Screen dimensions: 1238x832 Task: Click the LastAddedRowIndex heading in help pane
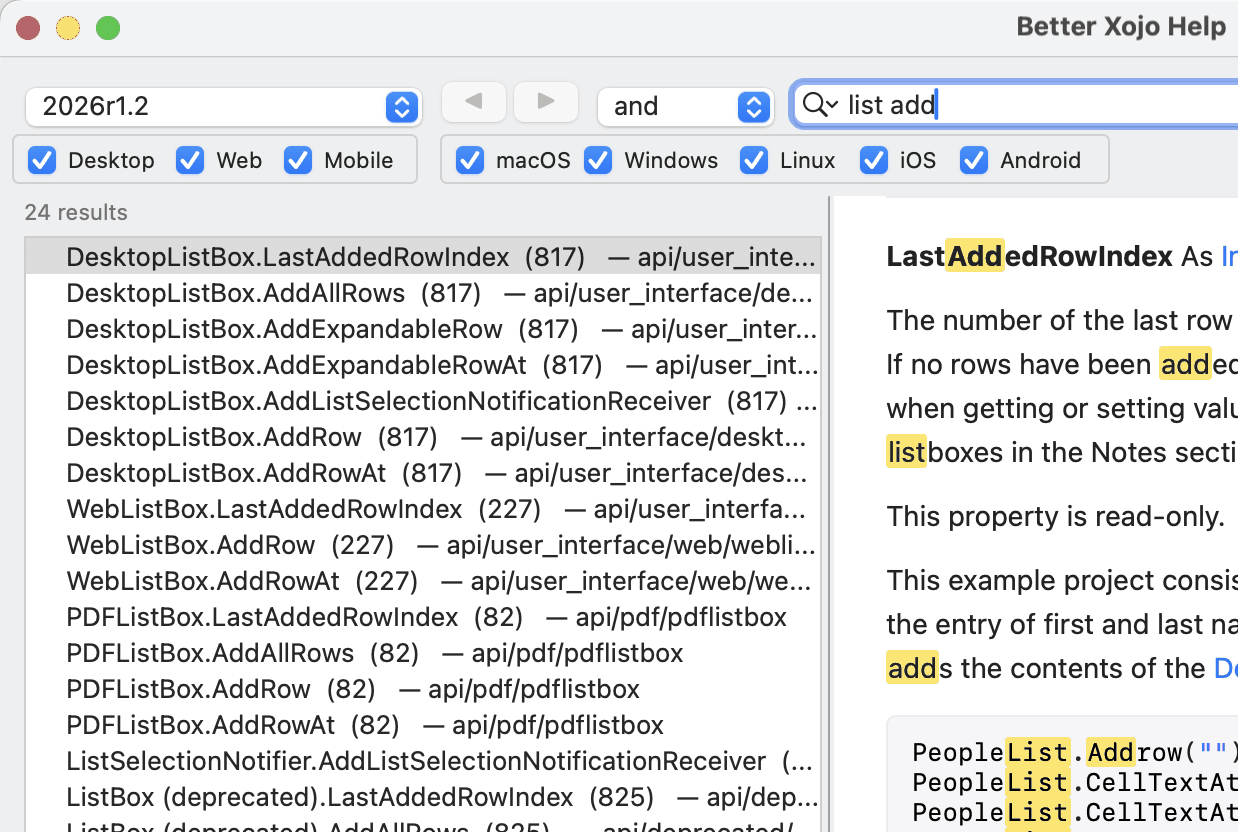pyautogui.click(x=1029, y=257)
